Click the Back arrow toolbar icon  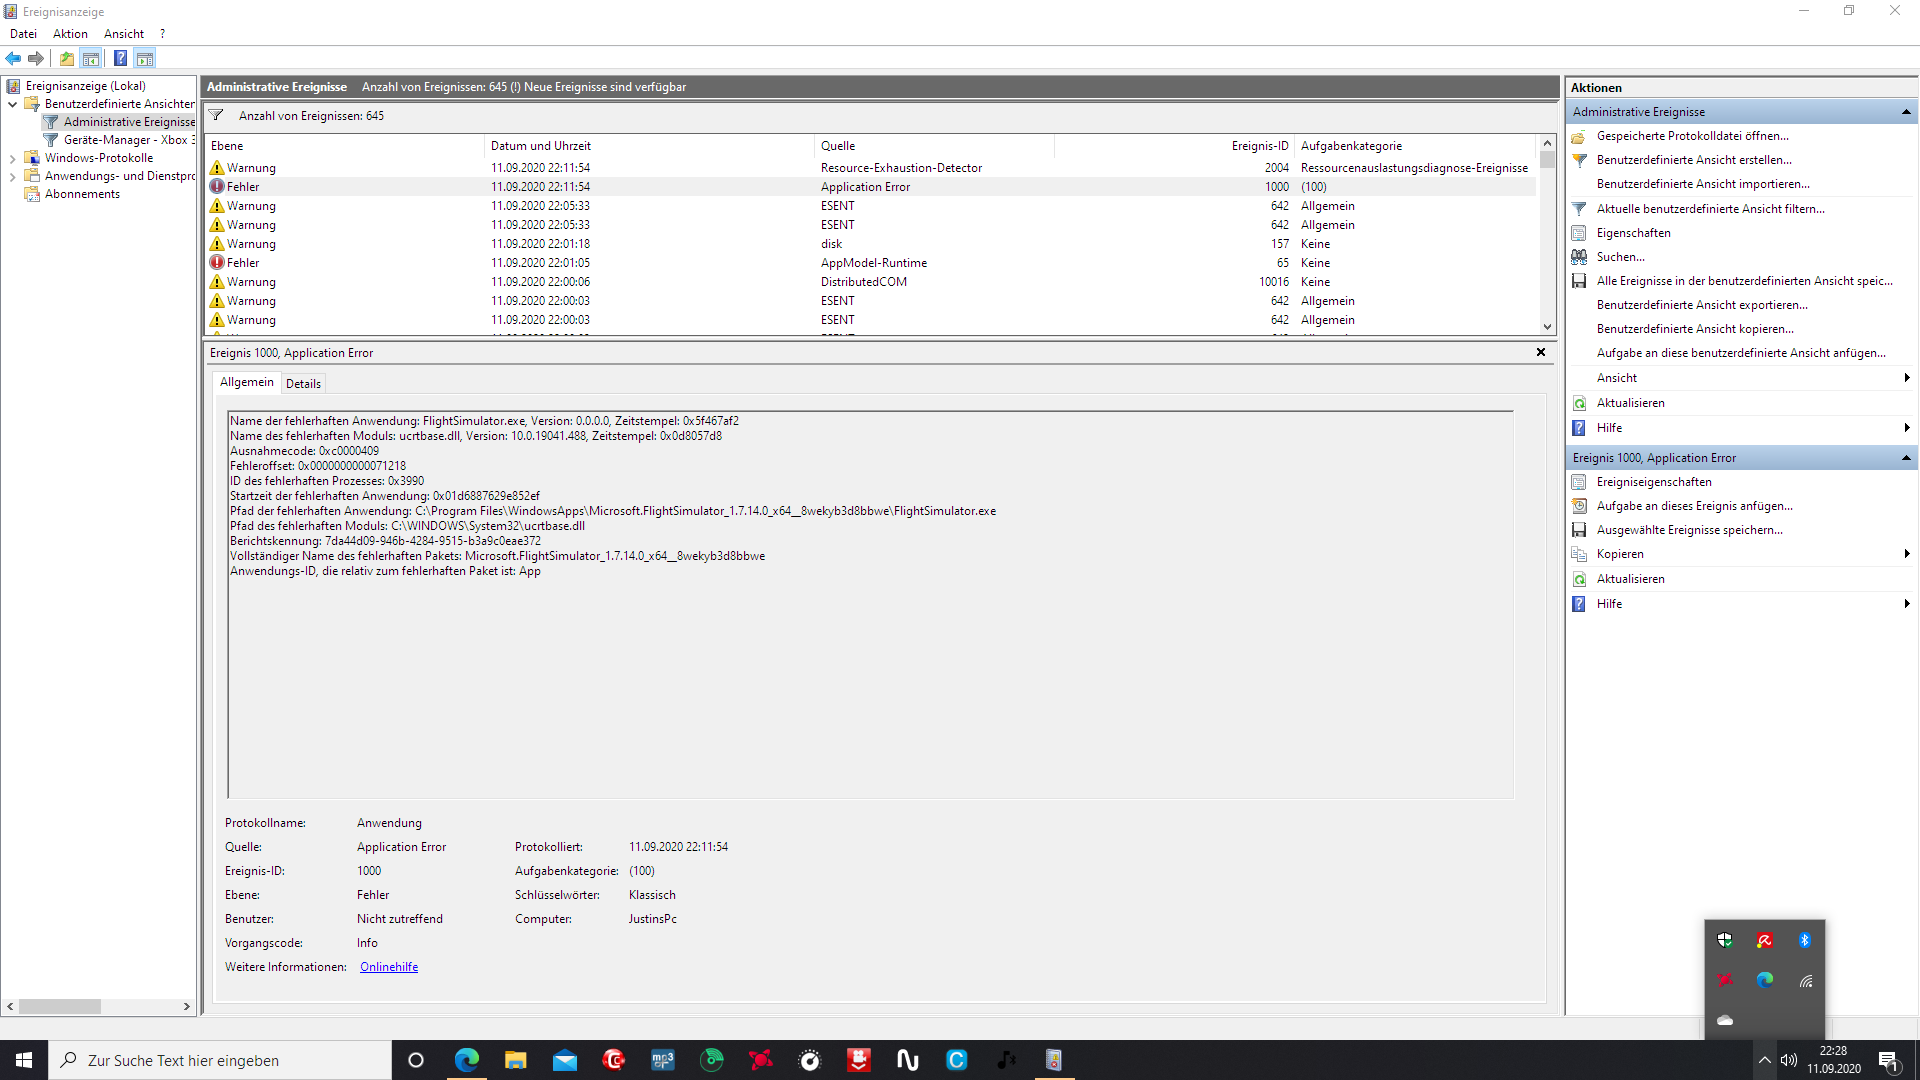[x=13, y=58]
